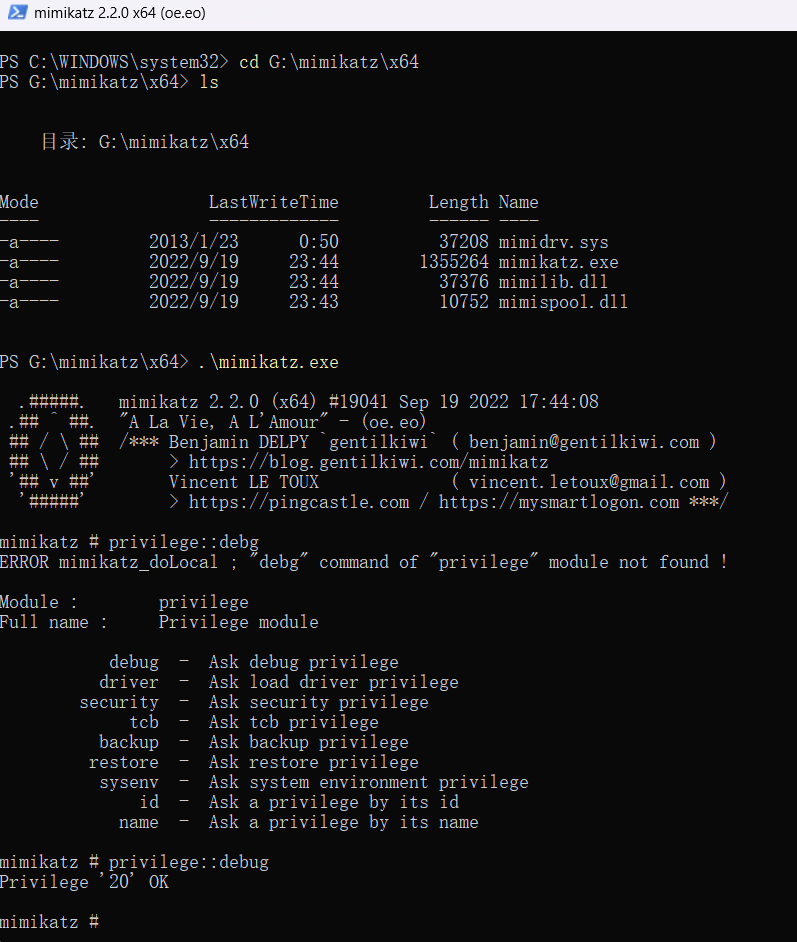The height and width of the screenshot is (942, 797).
Task: Select the mimilib.dll file name
Action: click(553, 282)
